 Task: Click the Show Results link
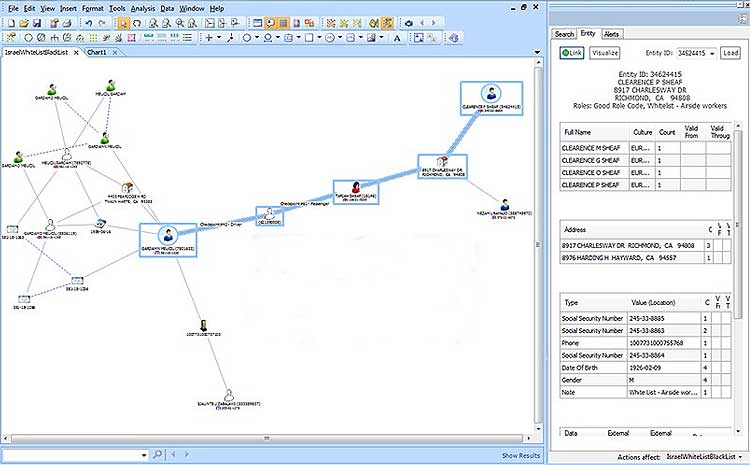tap(520, 455)
